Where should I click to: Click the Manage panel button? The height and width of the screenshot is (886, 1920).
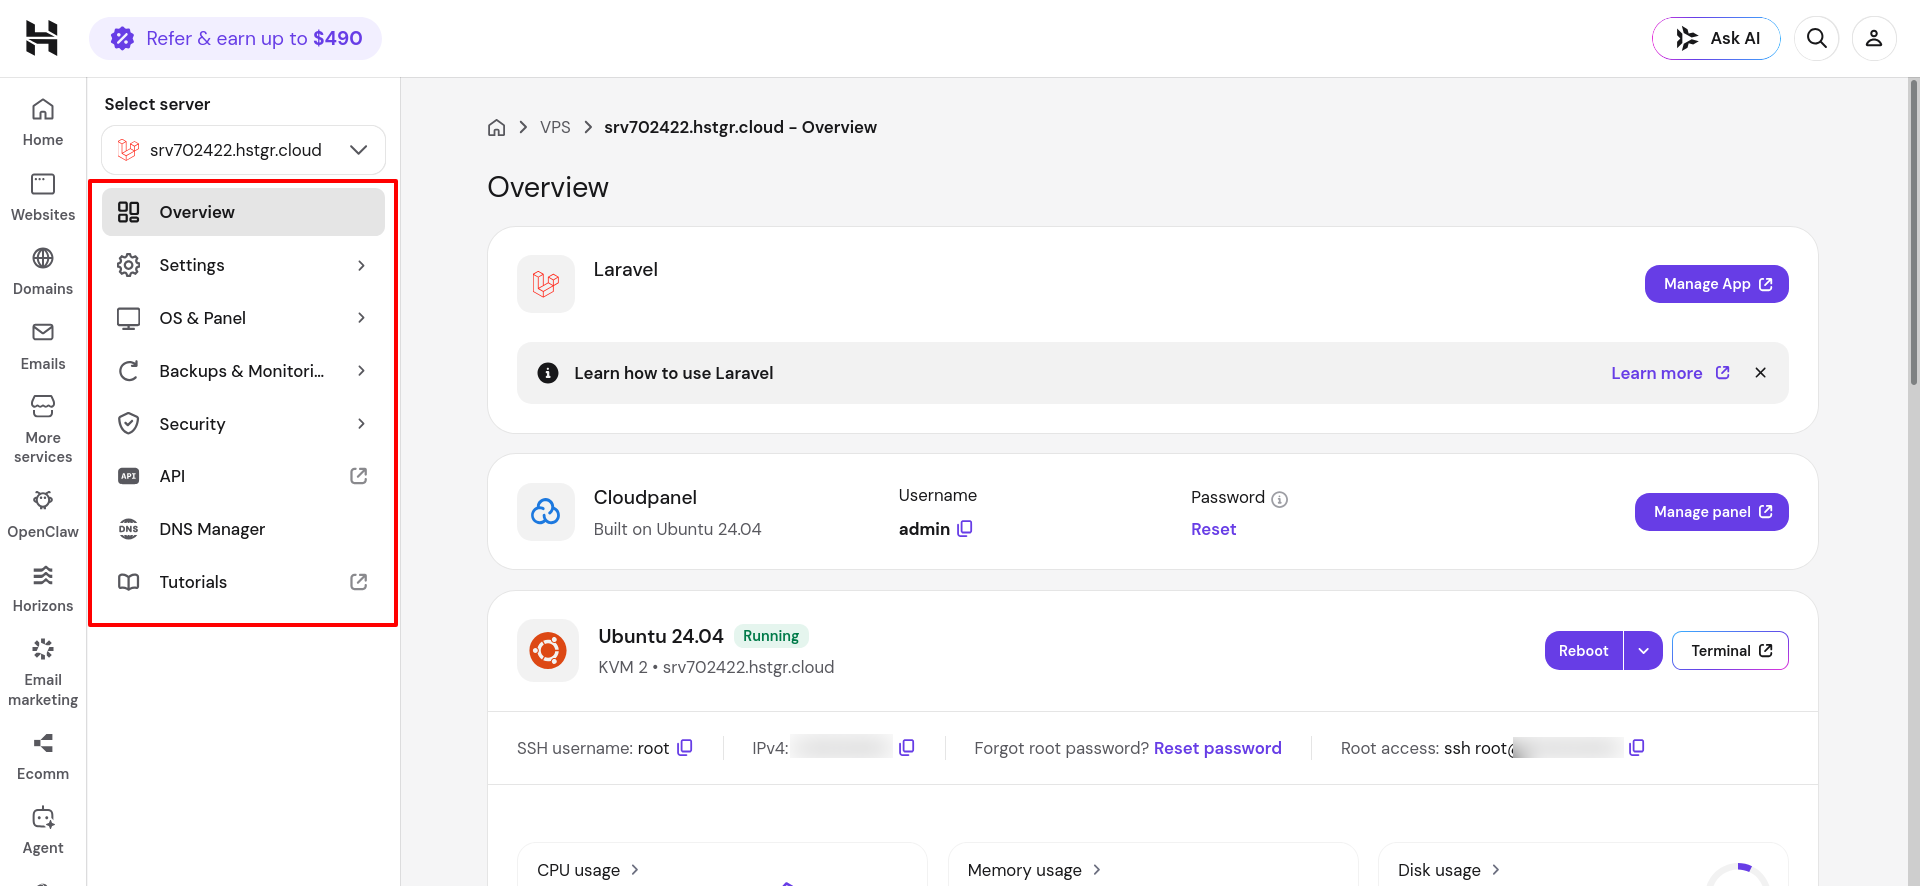[1711, 512]
